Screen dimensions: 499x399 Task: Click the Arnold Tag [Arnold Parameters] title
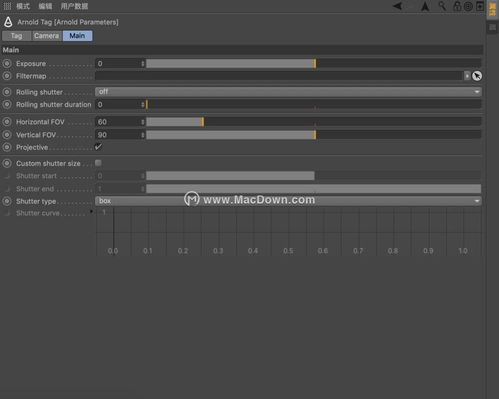click(68, 22)
